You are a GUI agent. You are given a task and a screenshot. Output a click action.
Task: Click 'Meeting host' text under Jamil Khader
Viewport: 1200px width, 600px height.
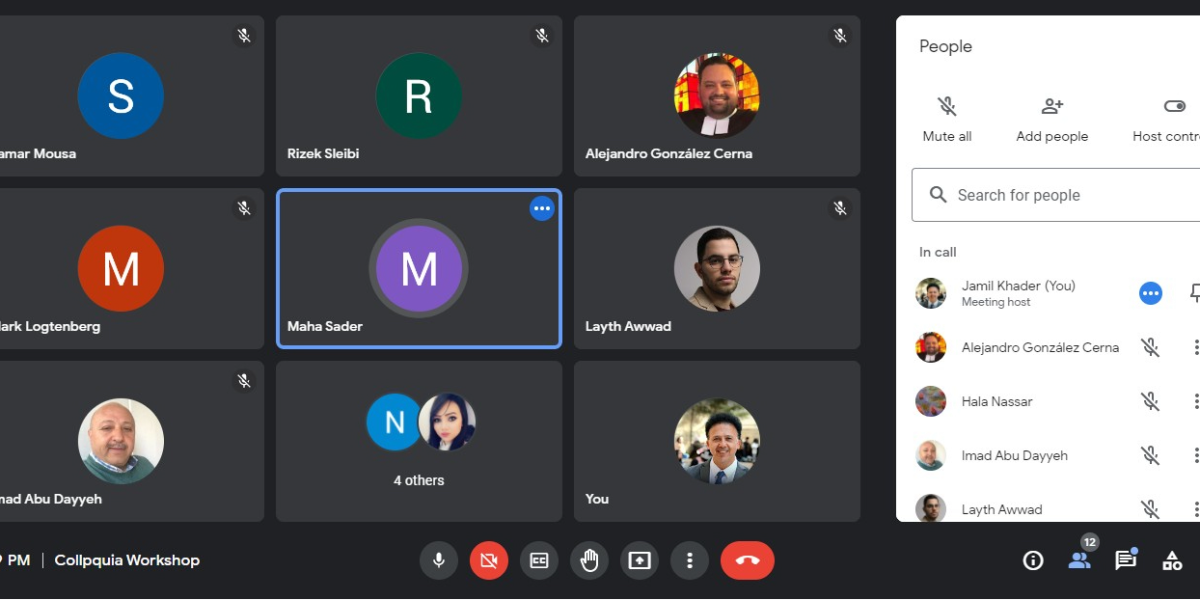point(996,302)
